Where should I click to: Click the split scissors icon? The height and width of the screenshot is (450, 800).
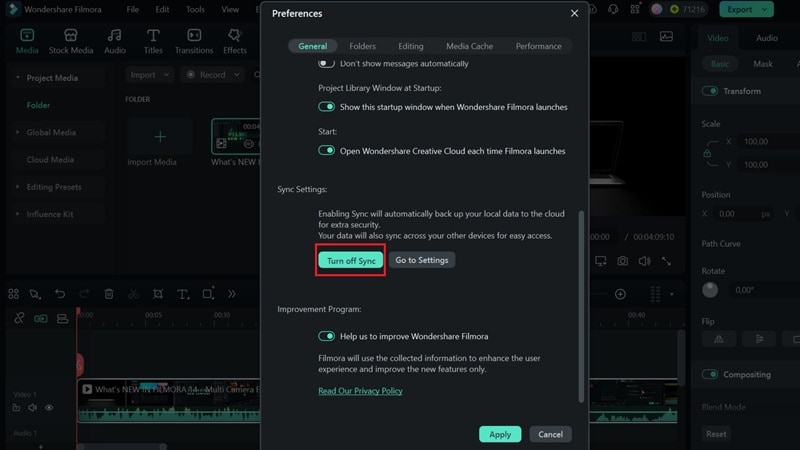(x=133, y=294)
